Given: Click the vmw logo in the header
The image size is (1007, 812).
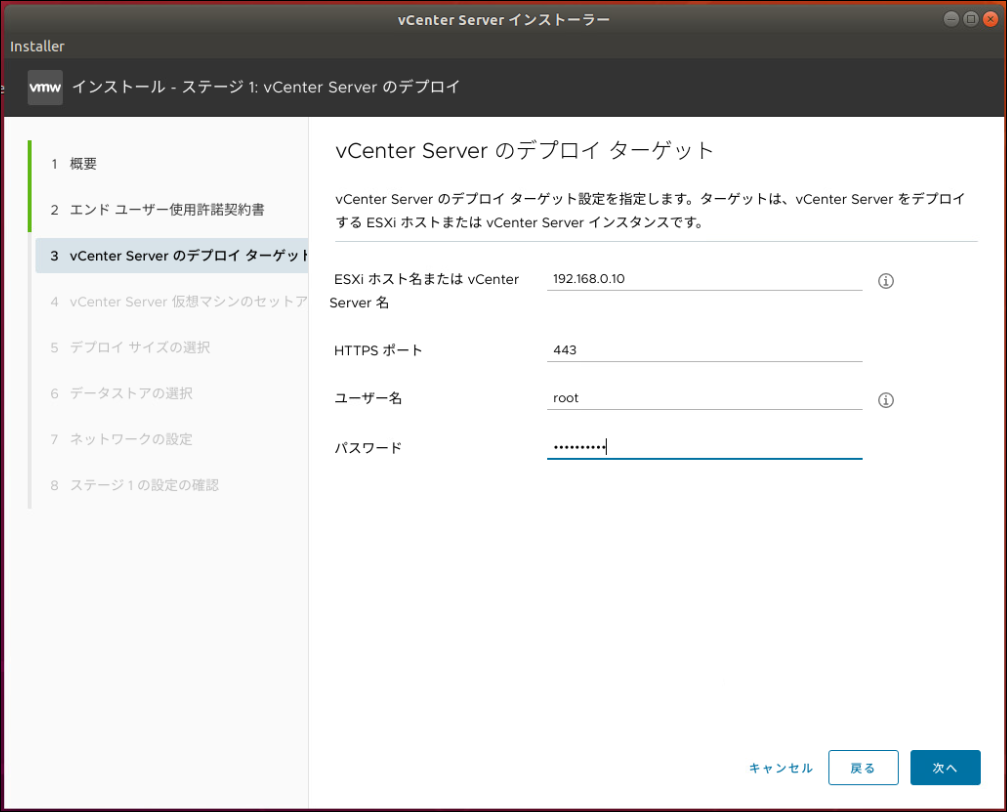Looking at the screenshot, I should pos(45,87).
